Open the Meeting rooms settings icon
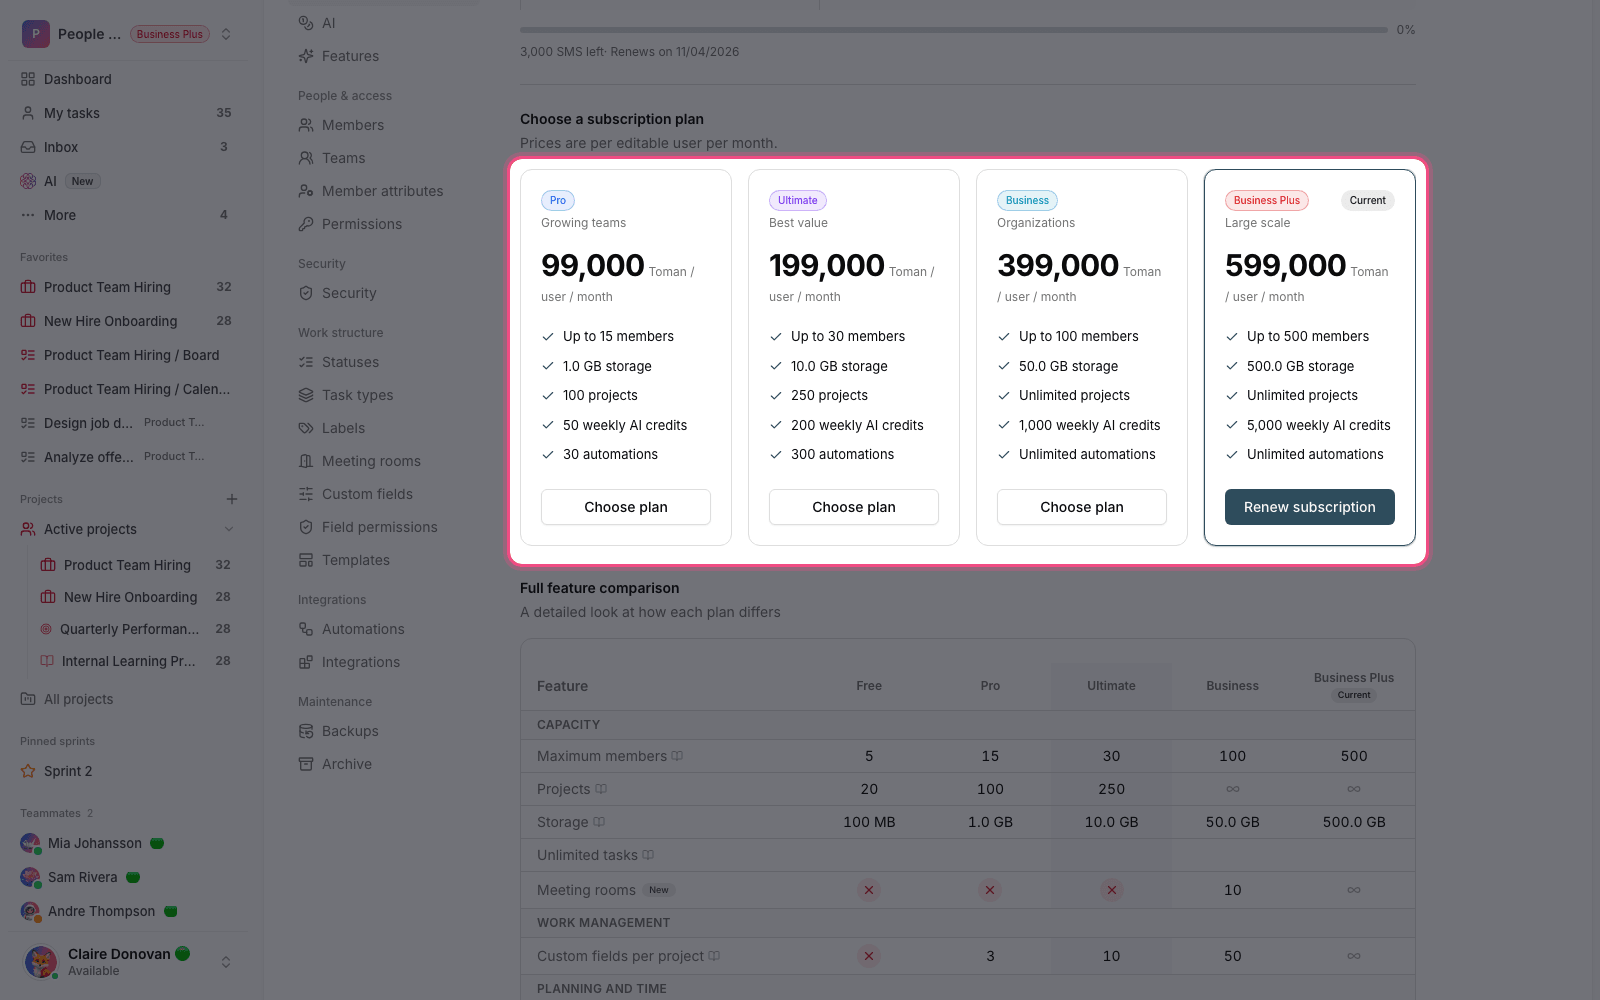 (x=306, y=461)
